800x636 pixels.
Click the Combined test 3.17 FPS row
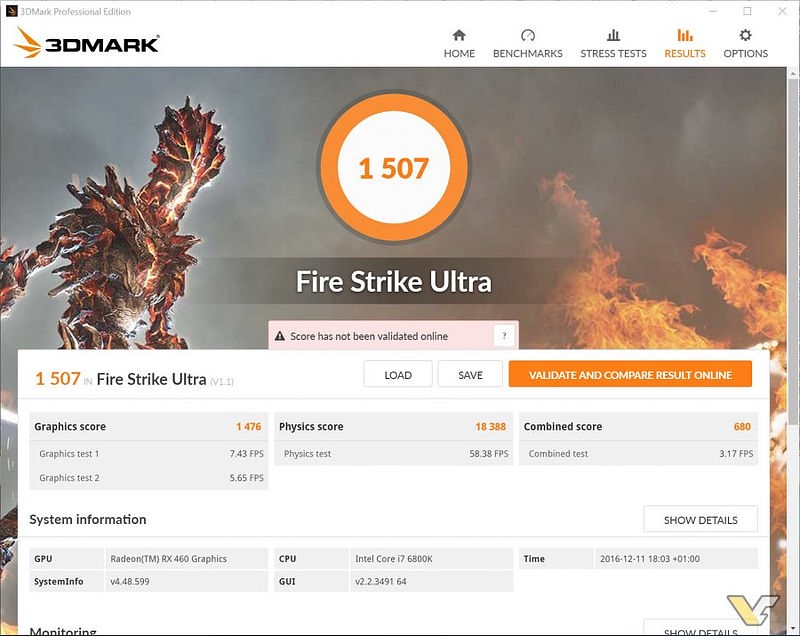pyautogui.click(x=638, y=453)
